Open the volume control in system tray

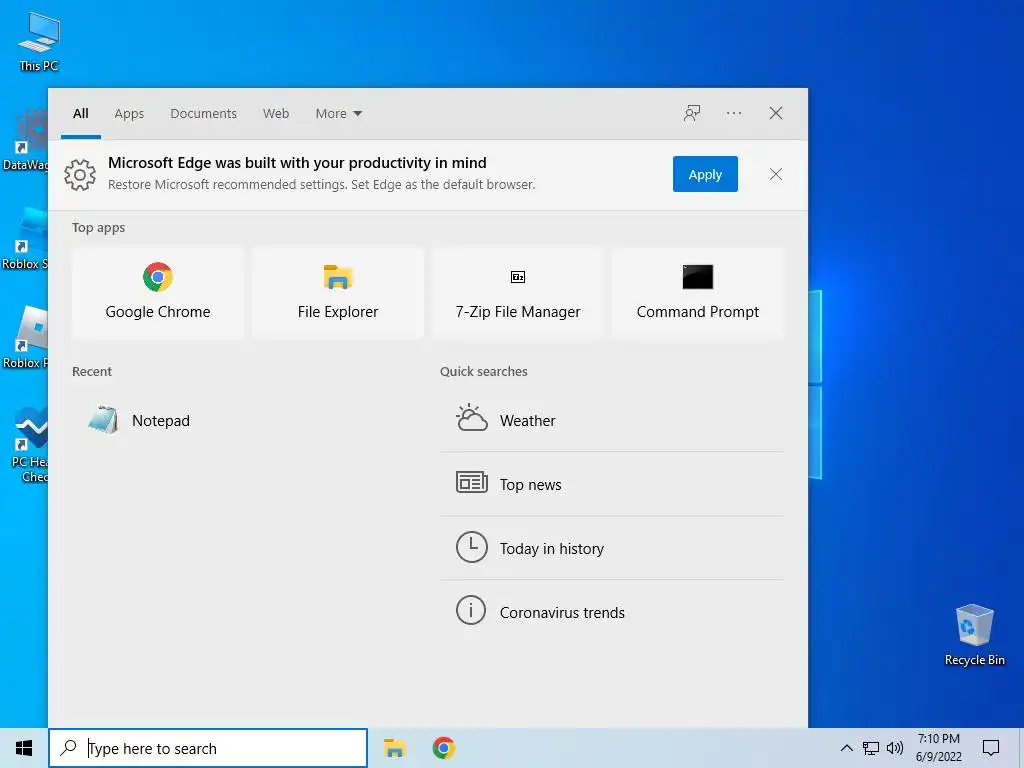[895, 748]
